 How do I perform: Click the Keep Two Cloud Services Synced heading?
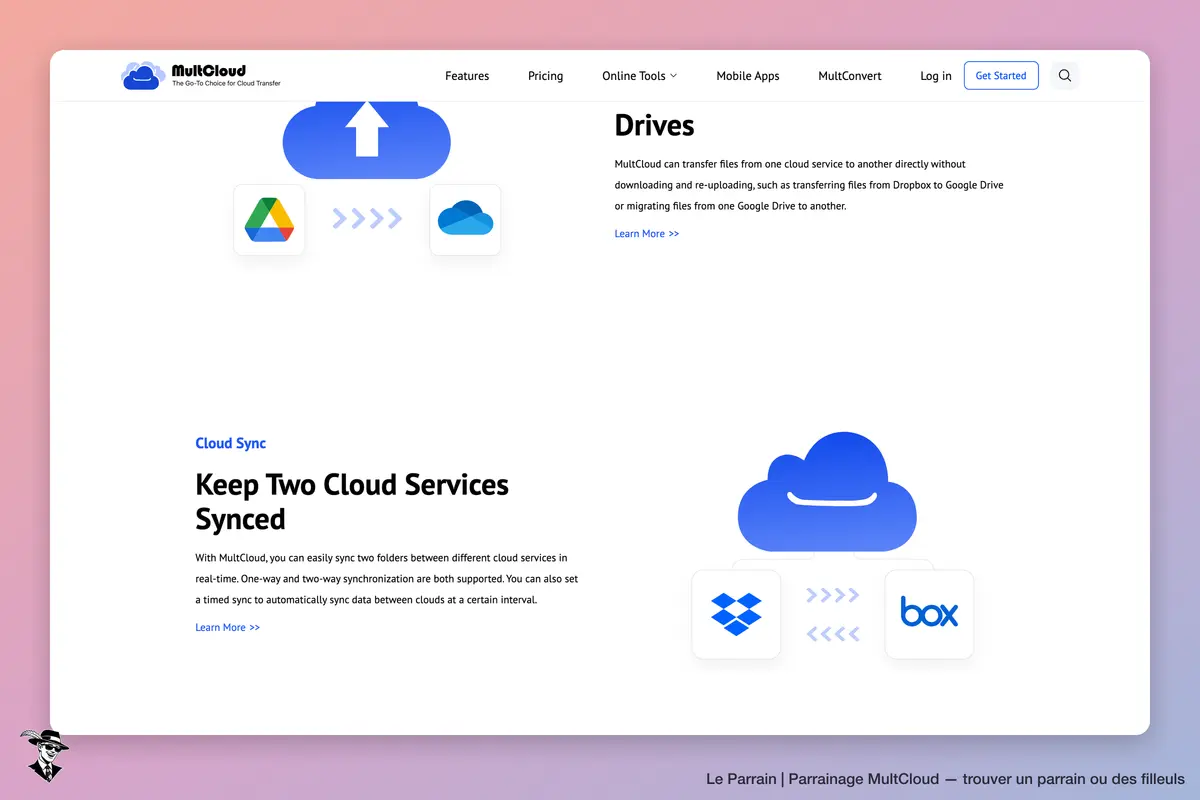click(352, 502)
